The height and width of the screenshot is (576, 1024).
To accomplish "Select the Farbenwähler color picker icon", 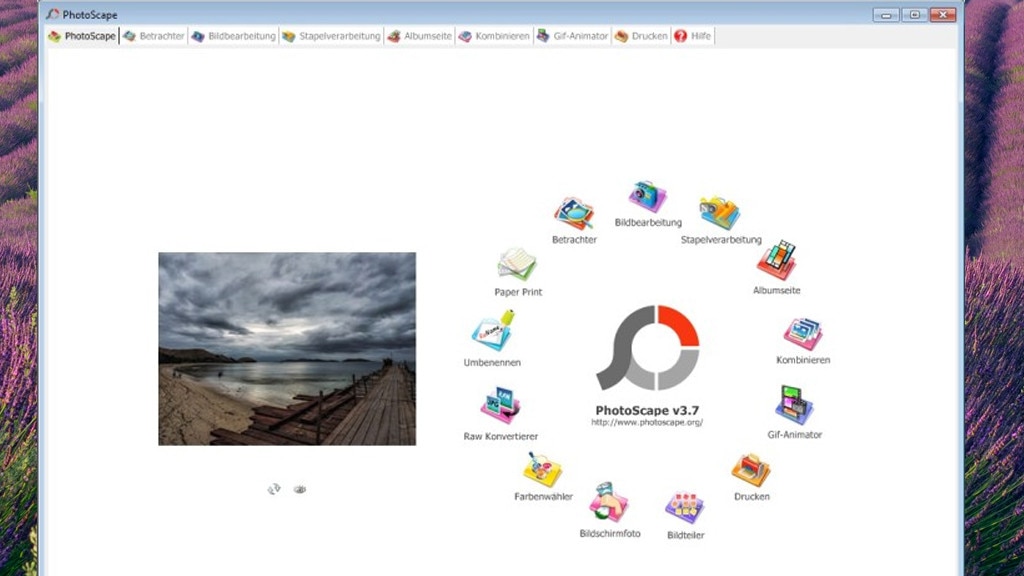I will (543, 470).
